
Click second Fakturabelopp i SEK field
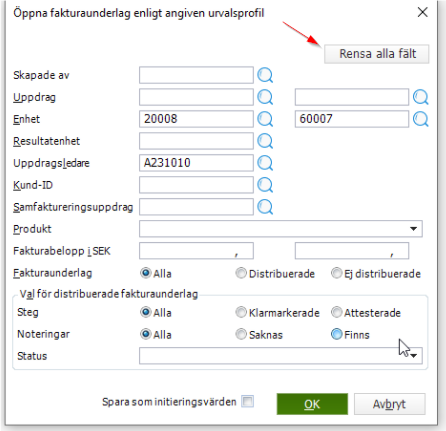[x=352, y=251]
